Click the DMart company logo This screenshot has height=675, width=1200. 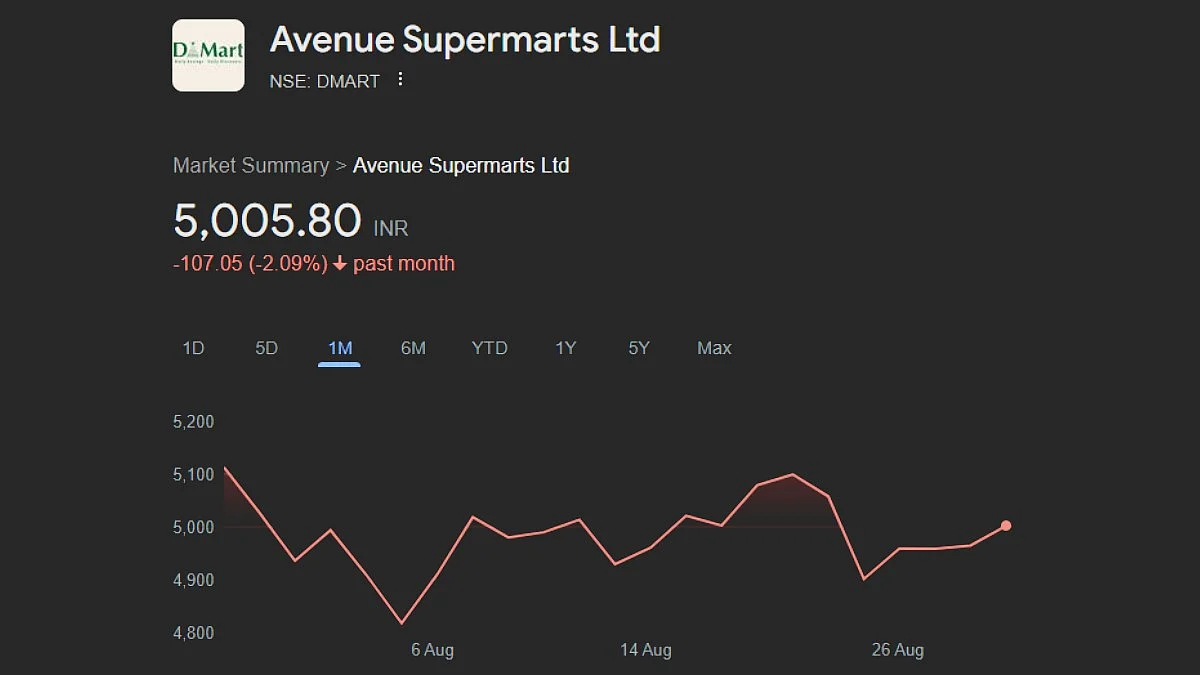click(x=208, y=55)
